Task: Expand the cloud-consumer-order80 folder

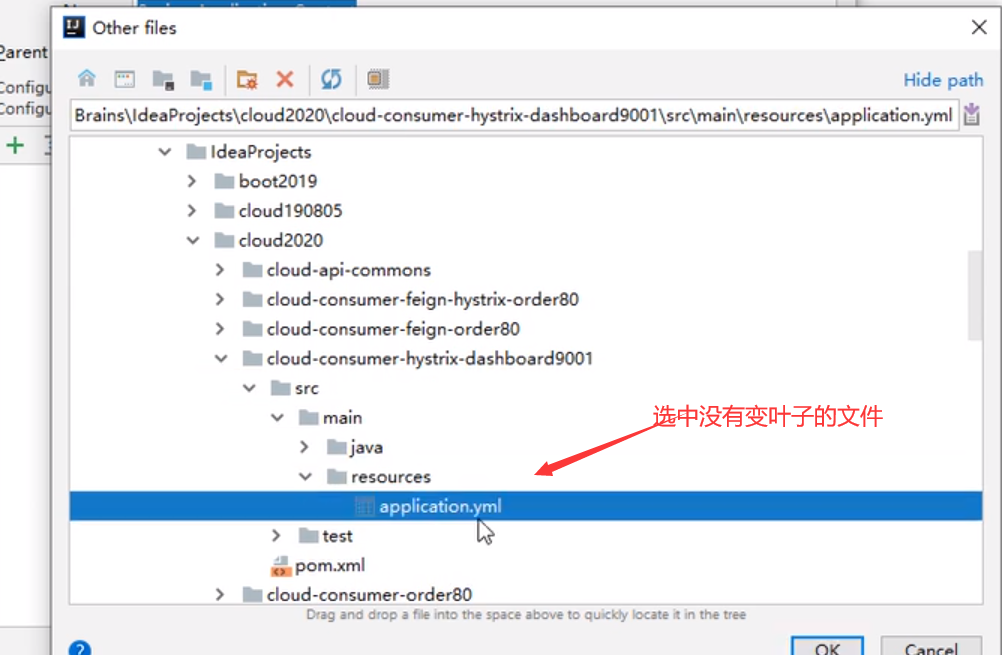Action: point(220,595)
